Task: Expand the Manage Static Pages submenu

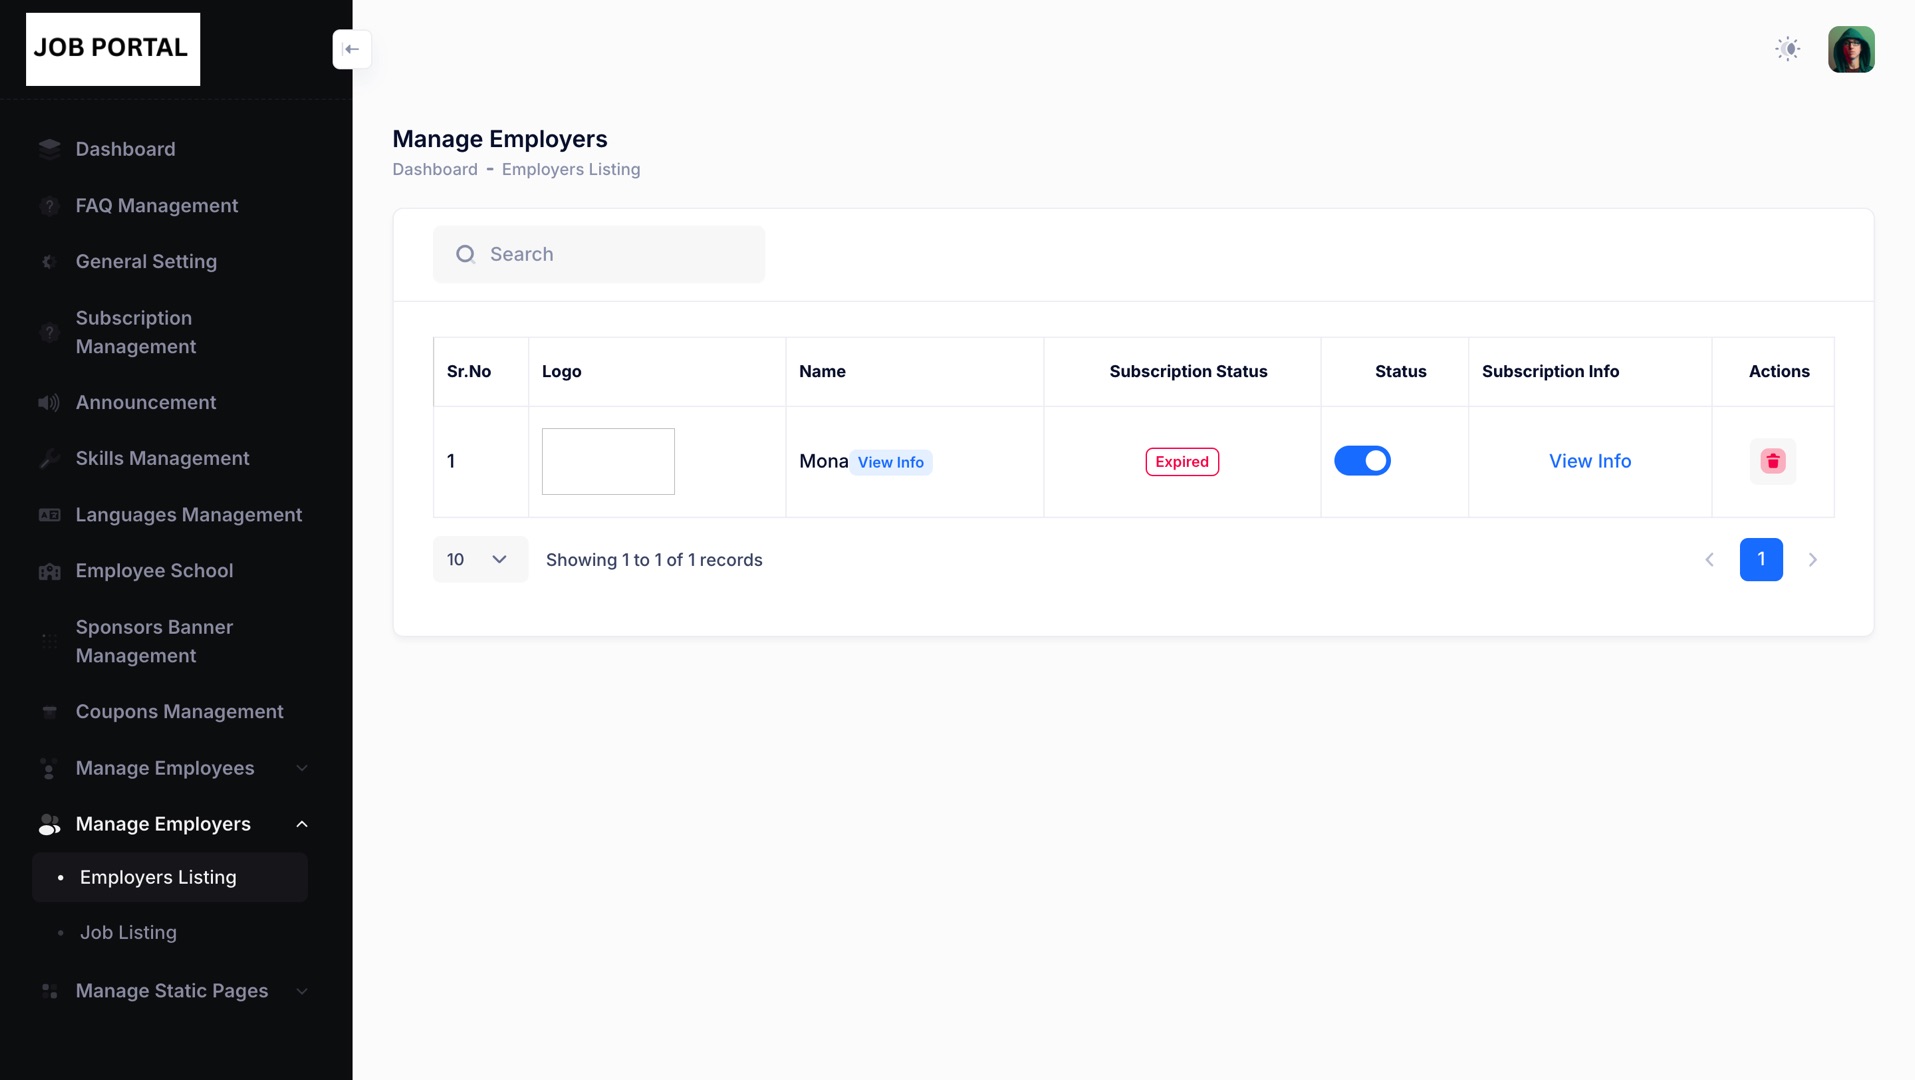Action: 301,991
